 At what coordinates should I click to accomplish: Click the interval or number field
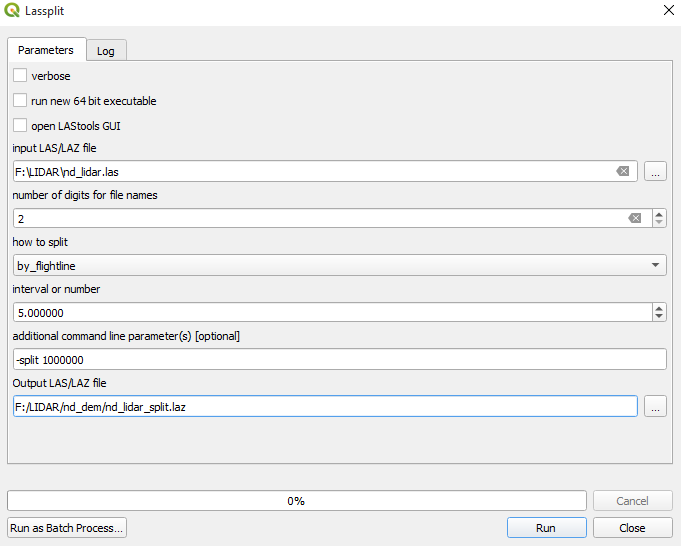(332, 312)
